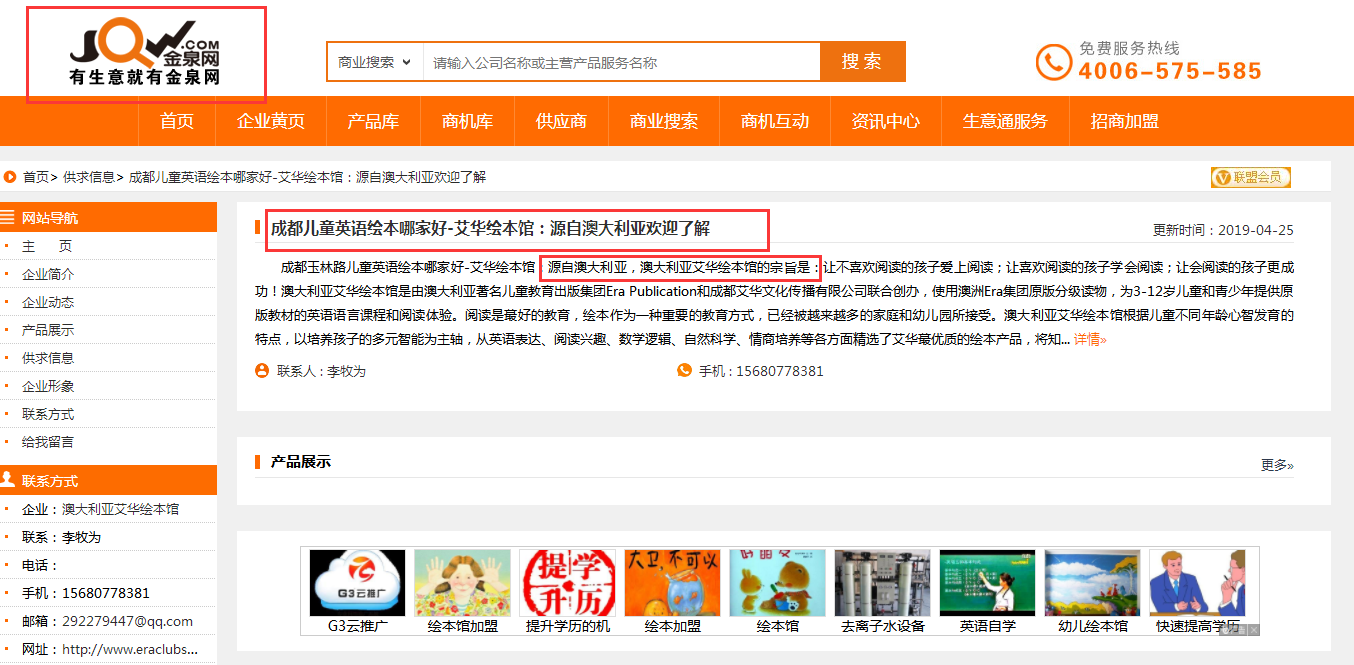The image size is (1354, 665).
Task: Click the 绘本馆 teddy bear thumbnail
Action: tap(778, 583)
